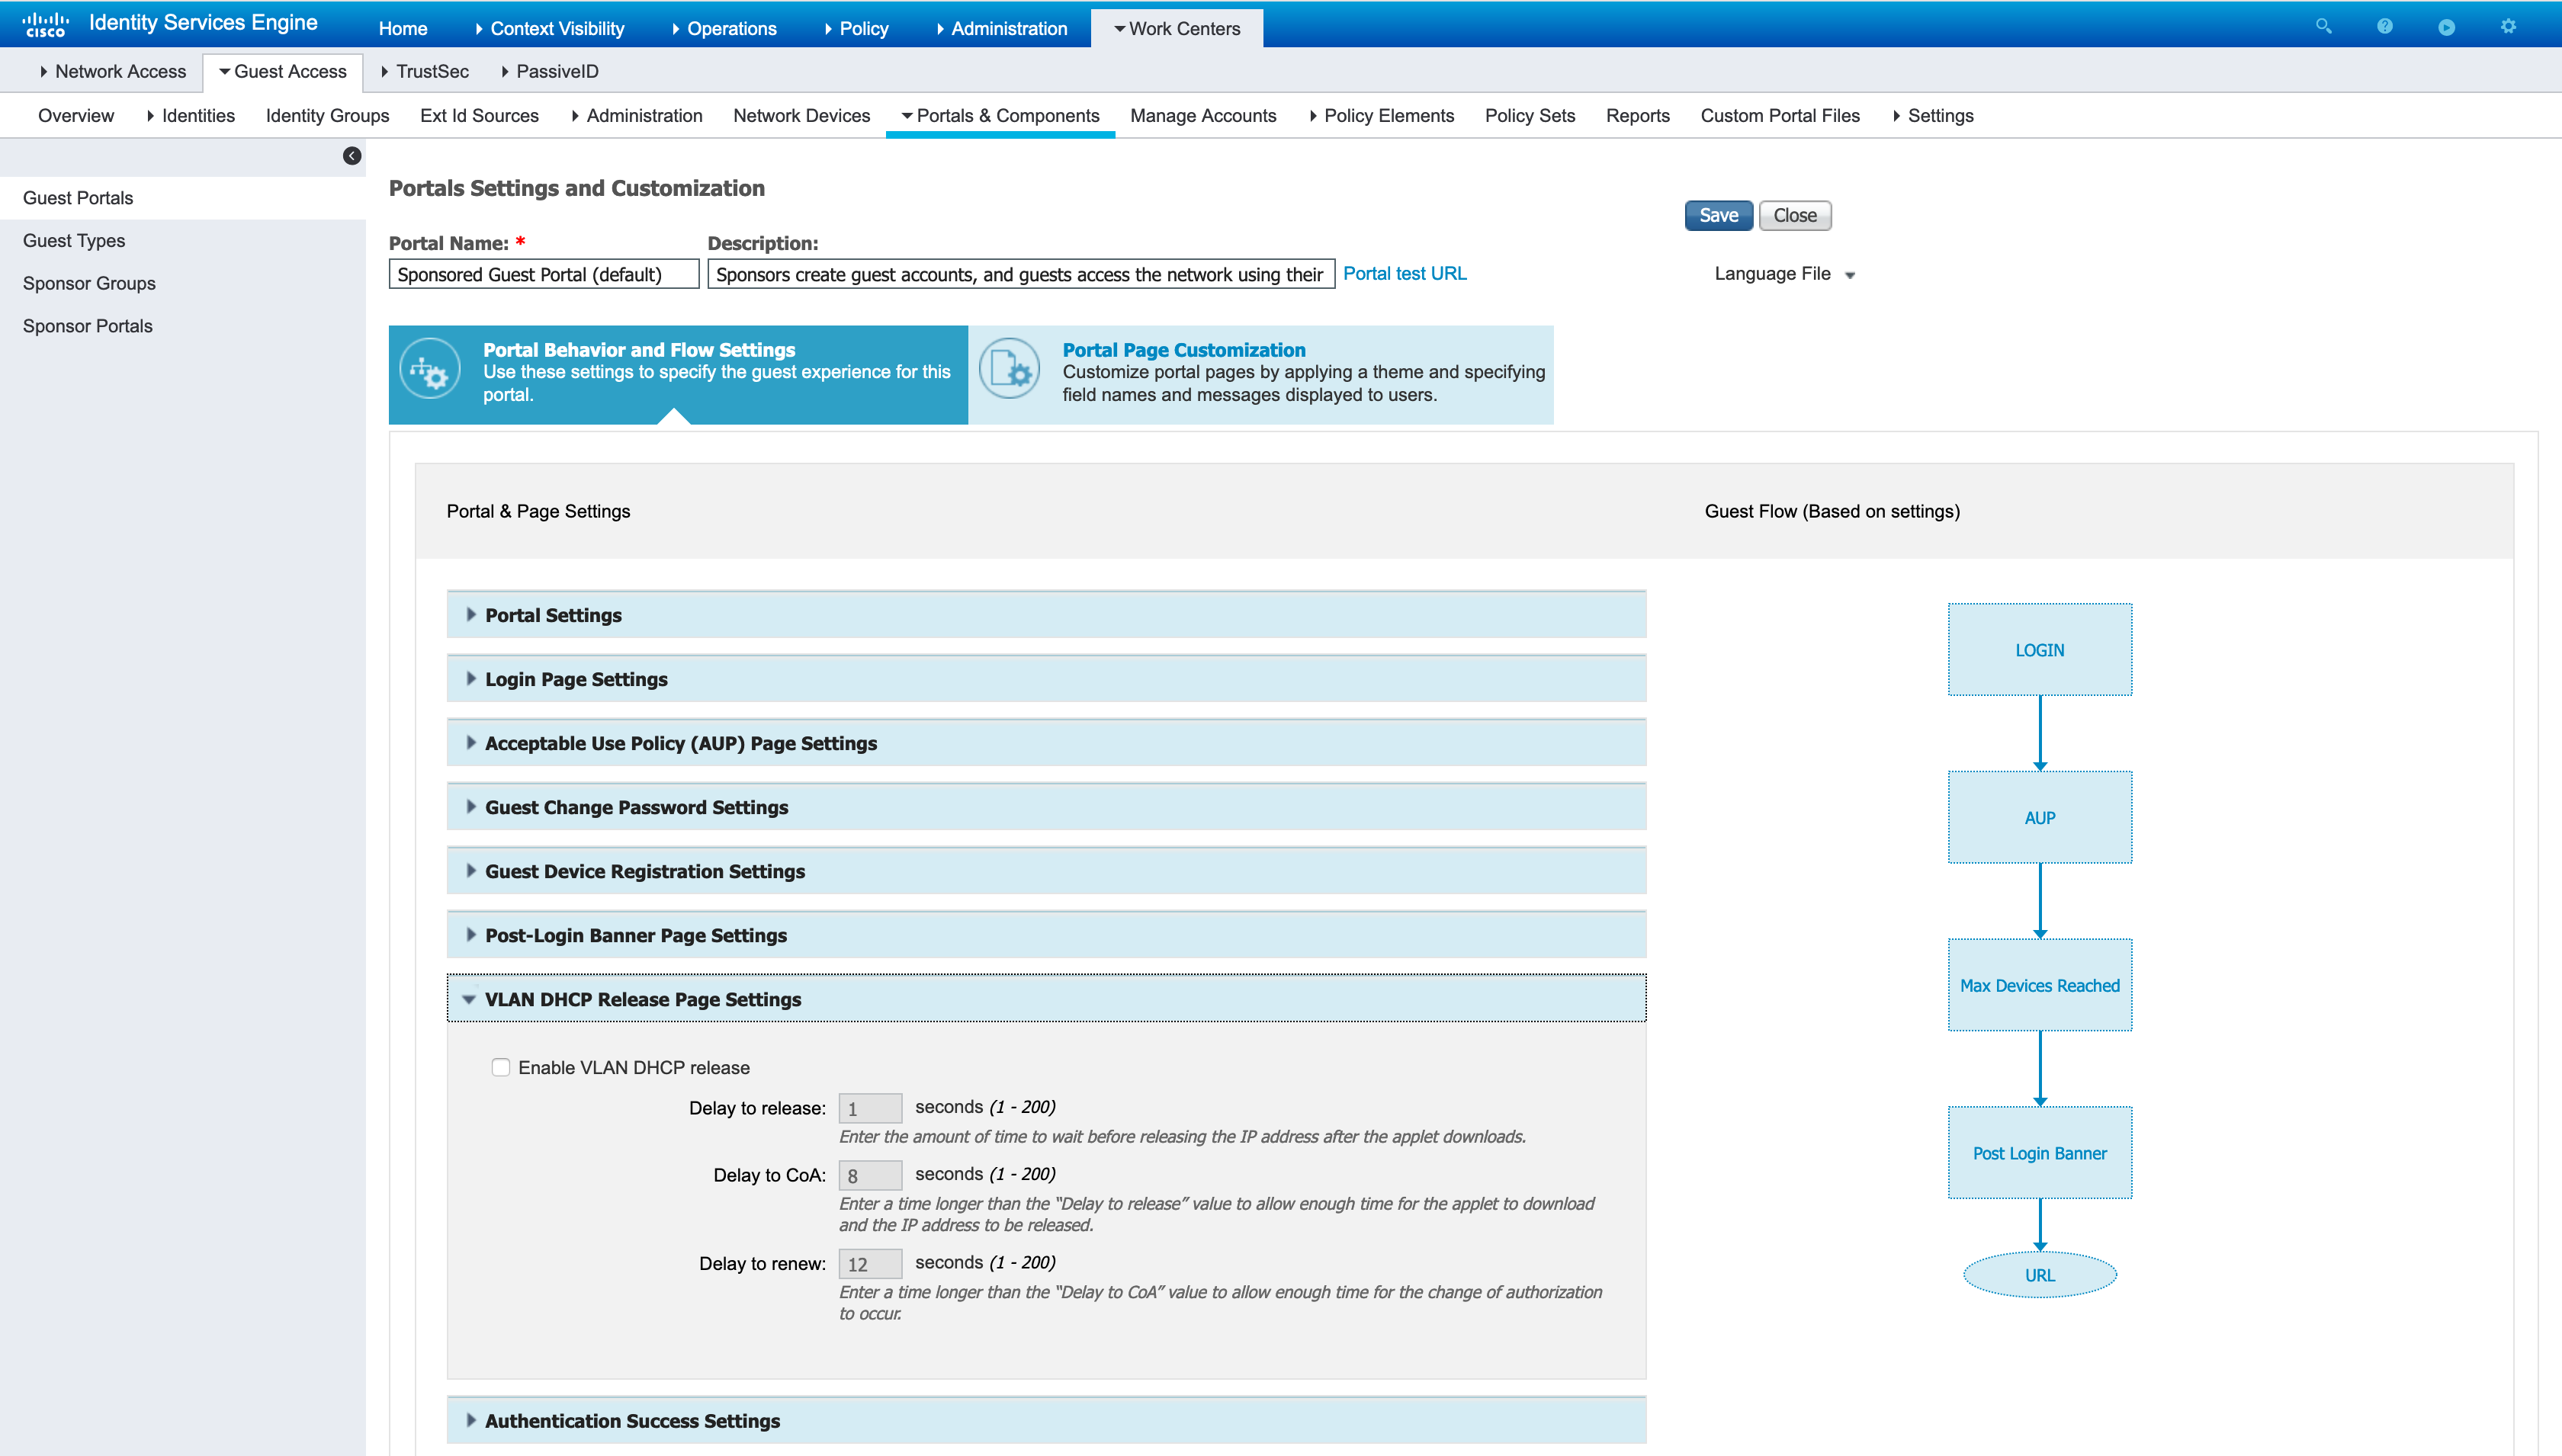Open the Work Centers menu

[1177, 29]
